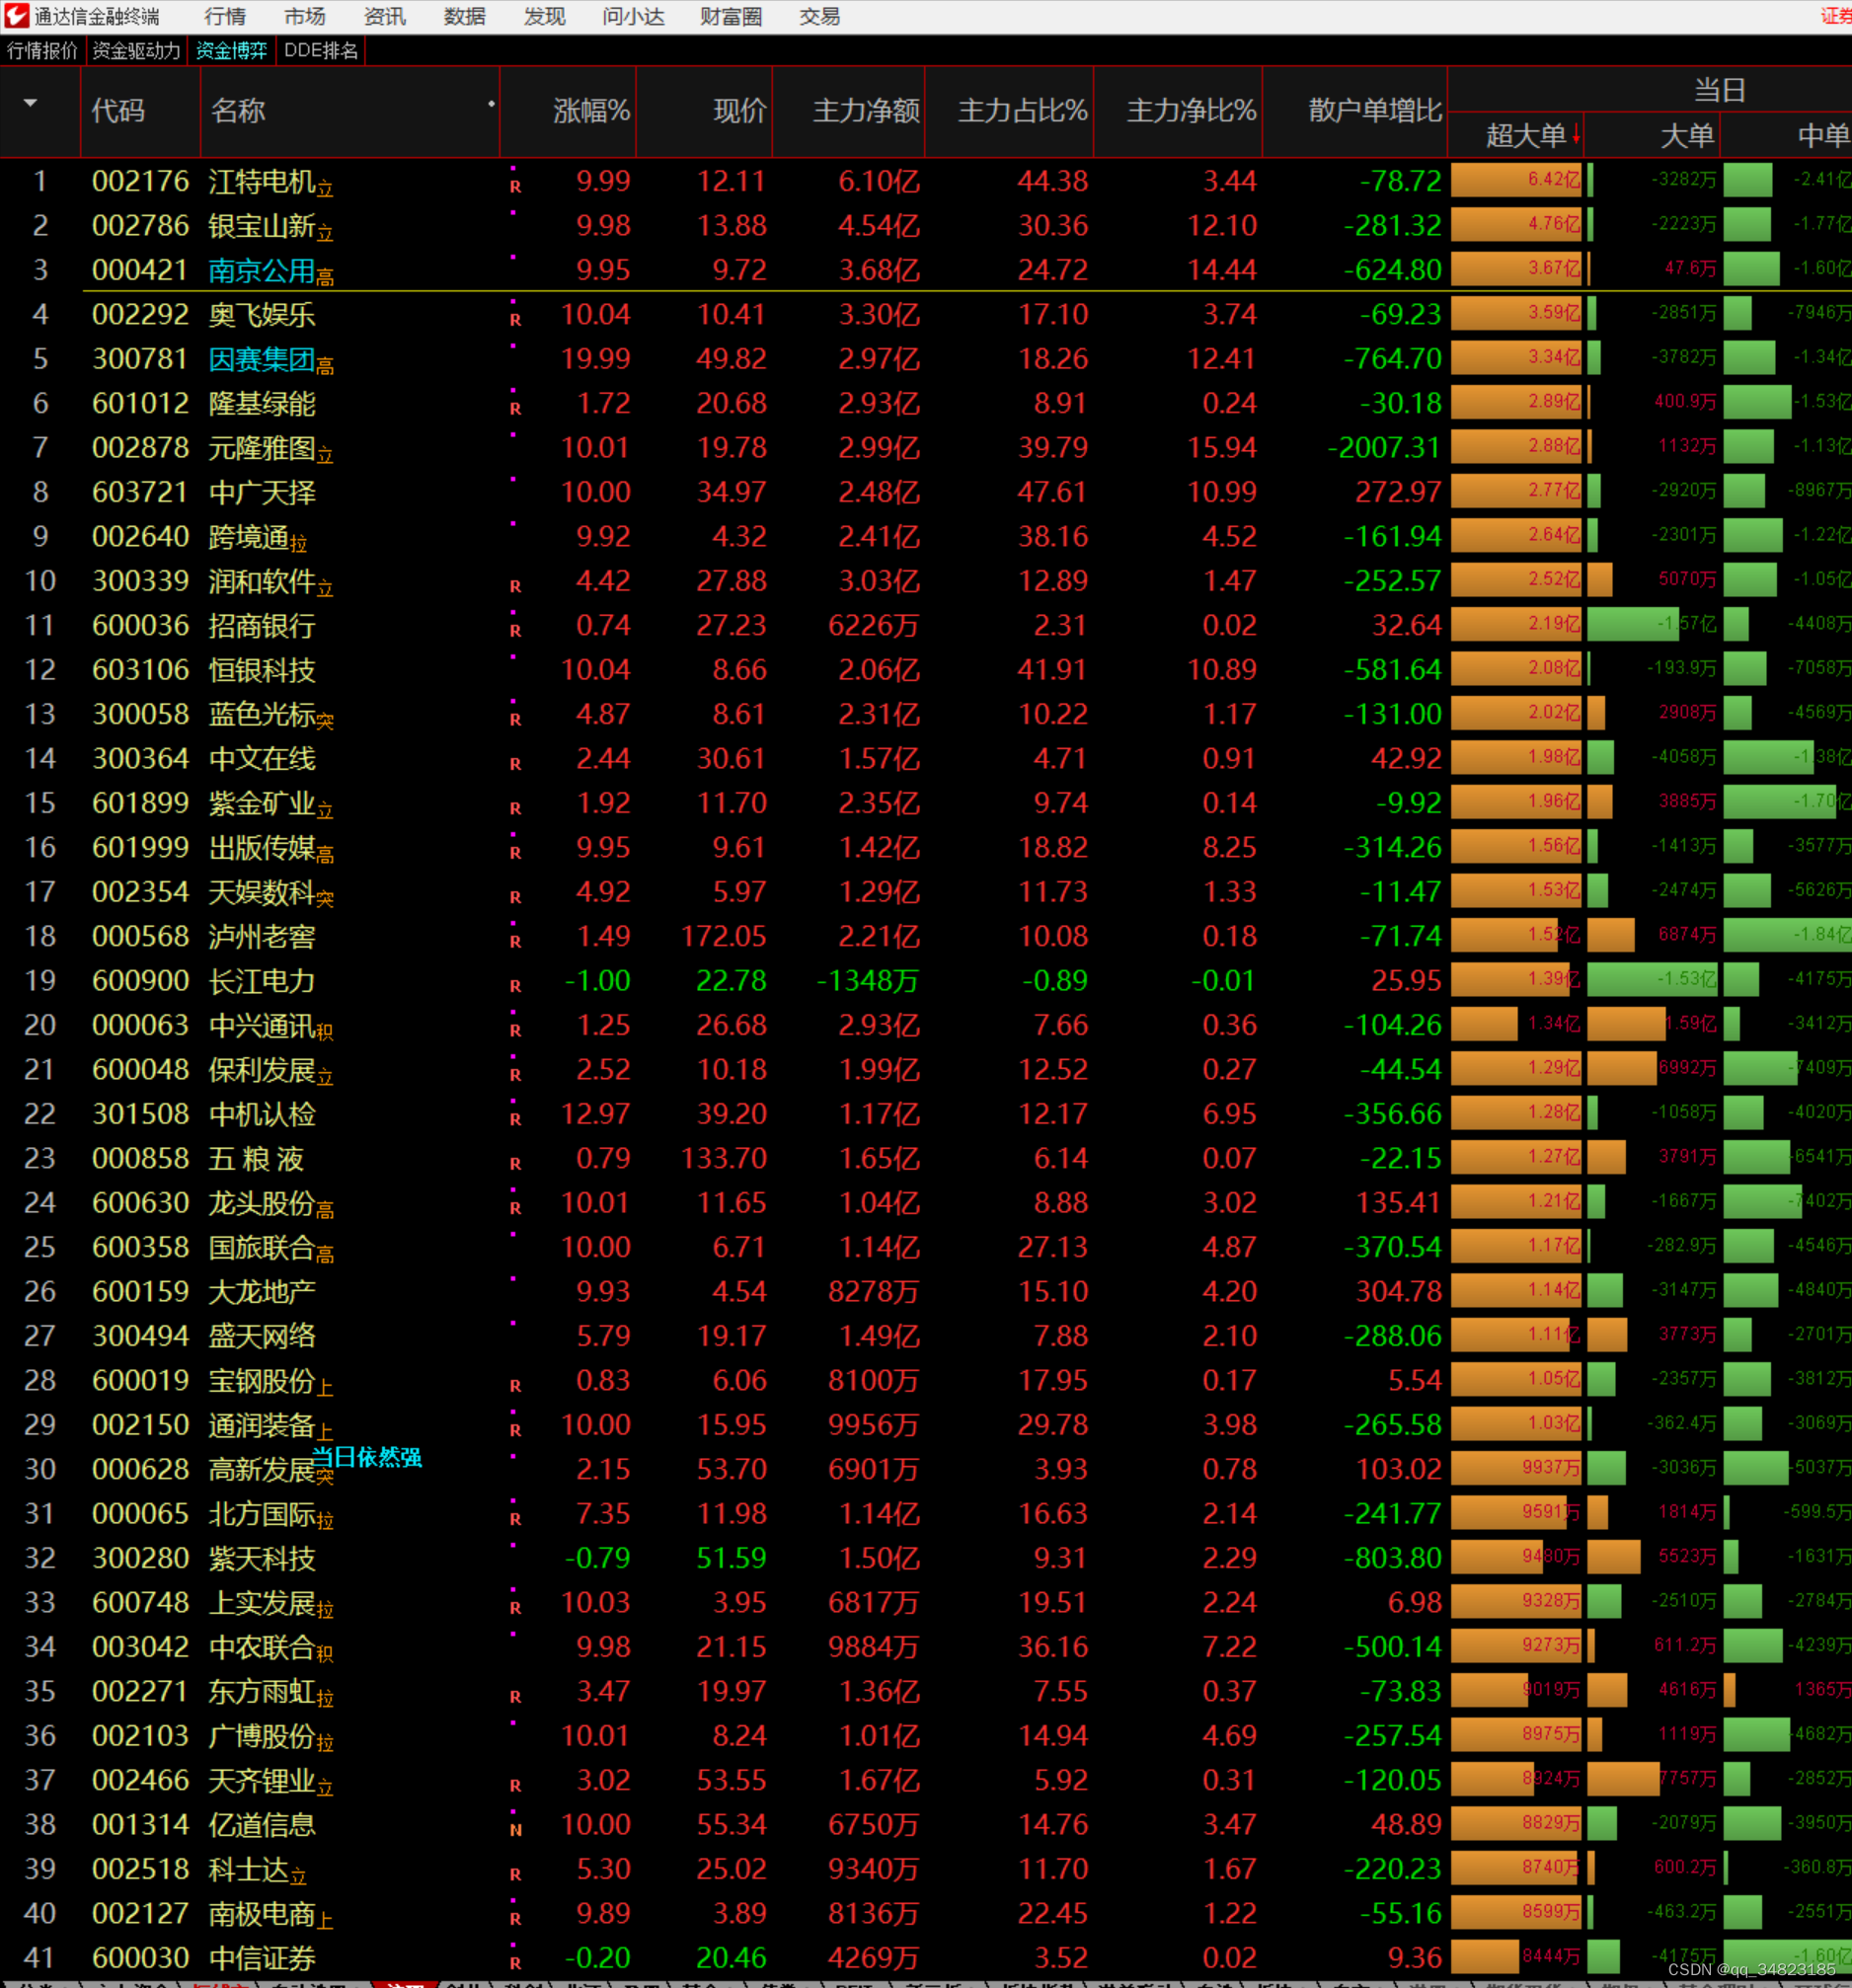The image size is (1852, 1988).
Task: Select the 江特电机 stock name
Action: pos(262,182)
